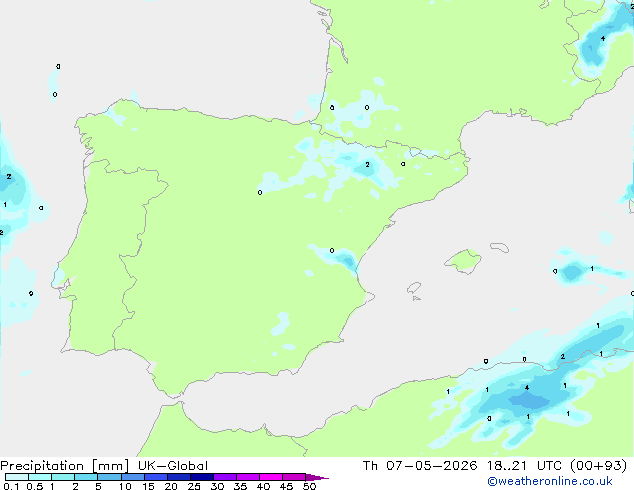Click the 'Th 07-05-2026' date text
634x490 pixels.
pyautogui.click(x=420, y=466)
